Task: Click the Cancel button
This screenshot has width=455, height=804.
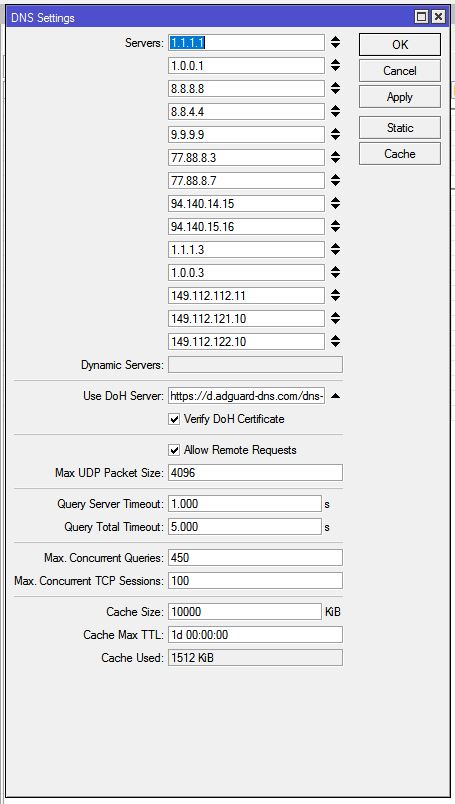Action: point(400,71)
